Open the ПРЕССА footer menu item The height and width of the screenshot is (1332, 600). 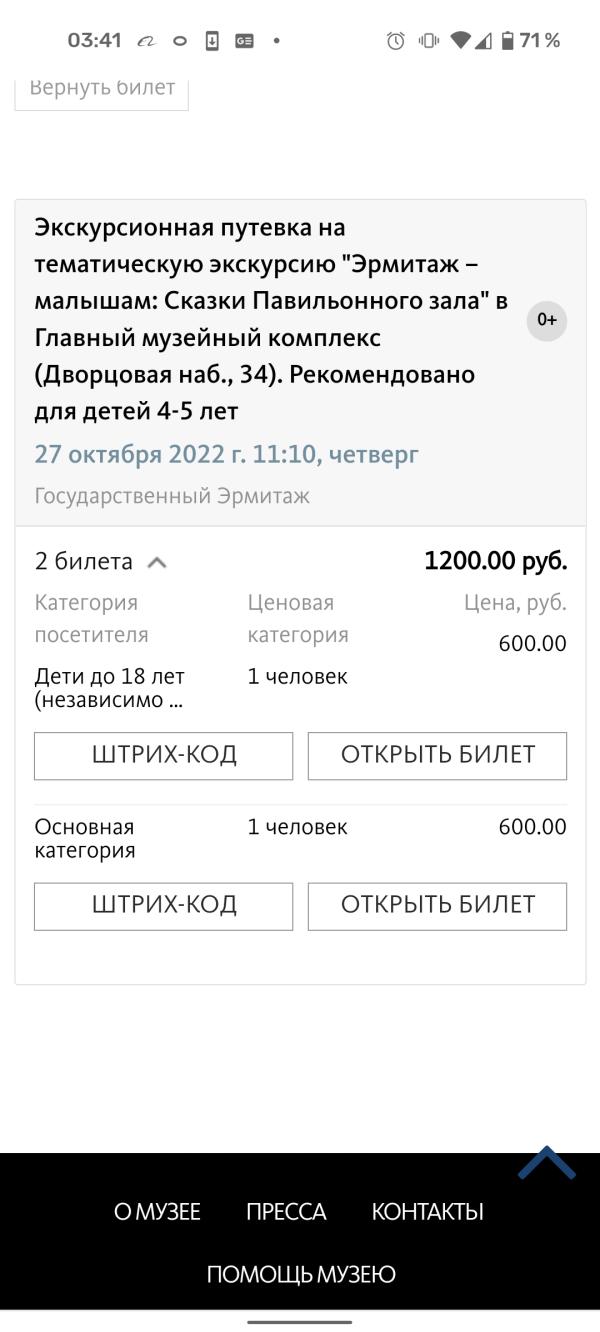pyautogui.click(x=286, y=1212)
